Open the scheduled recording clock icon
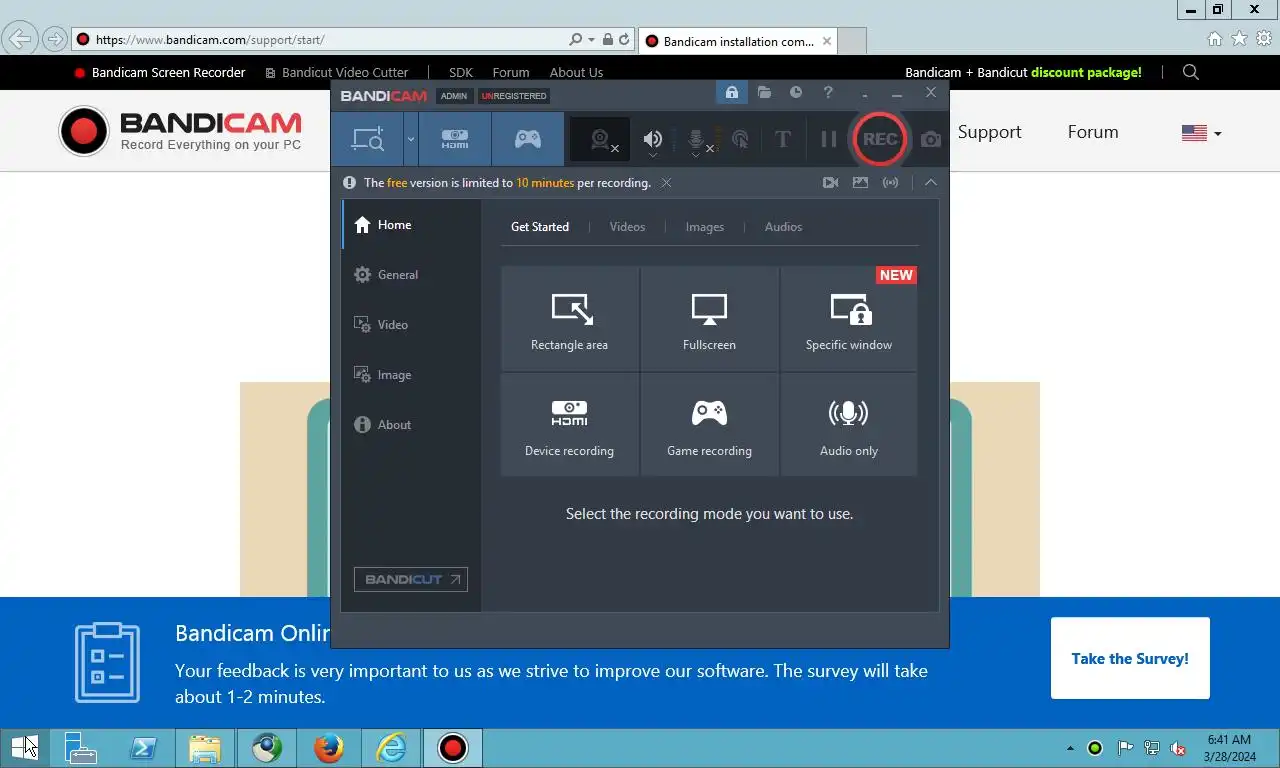The width and height of the screenshot is (1280, 768). tap(796, 92)
